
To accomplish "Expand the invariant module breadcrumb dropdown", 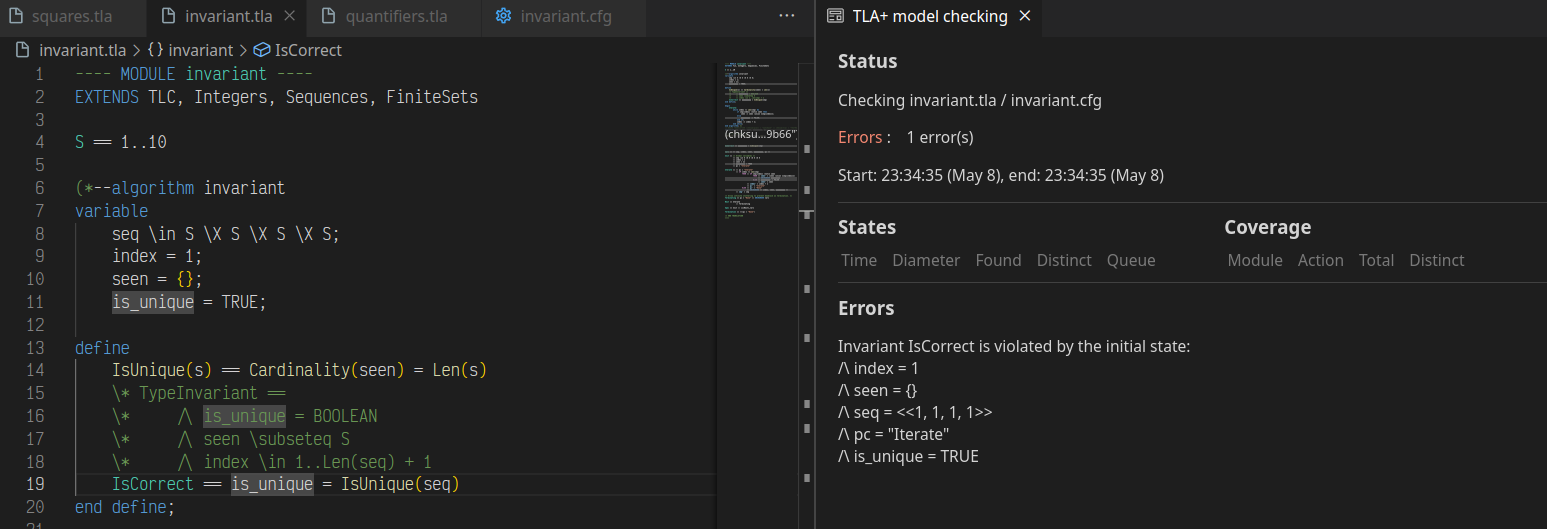I will pos(200,50).
